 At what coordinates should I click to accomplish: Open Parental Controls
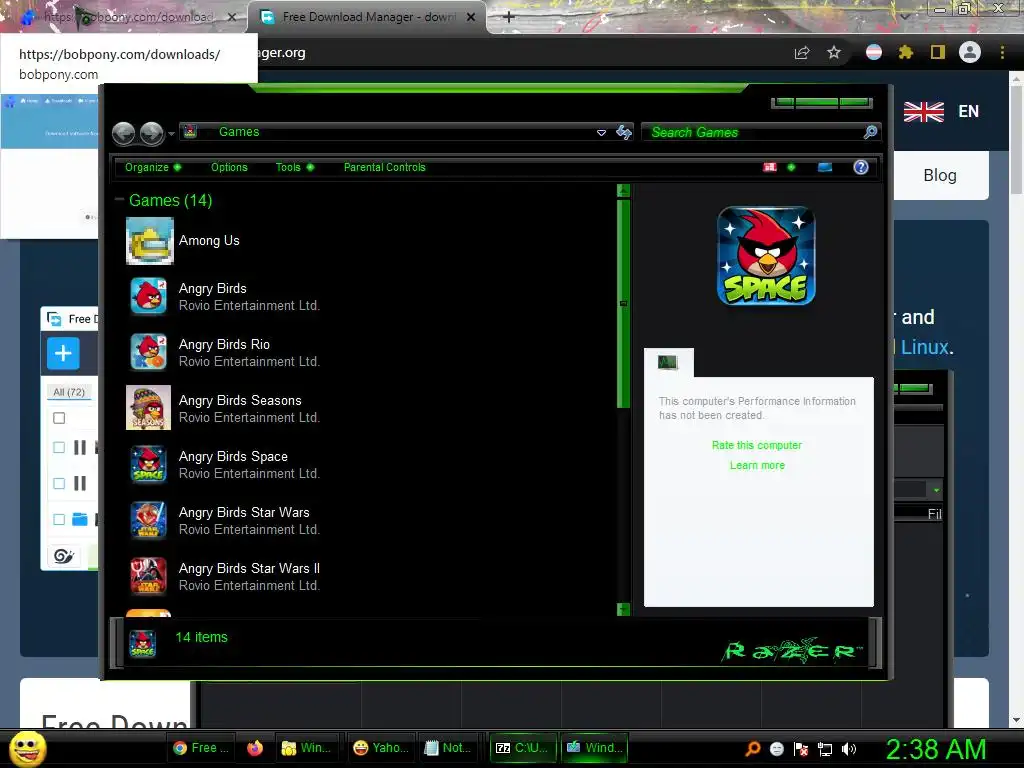(385, 167)
